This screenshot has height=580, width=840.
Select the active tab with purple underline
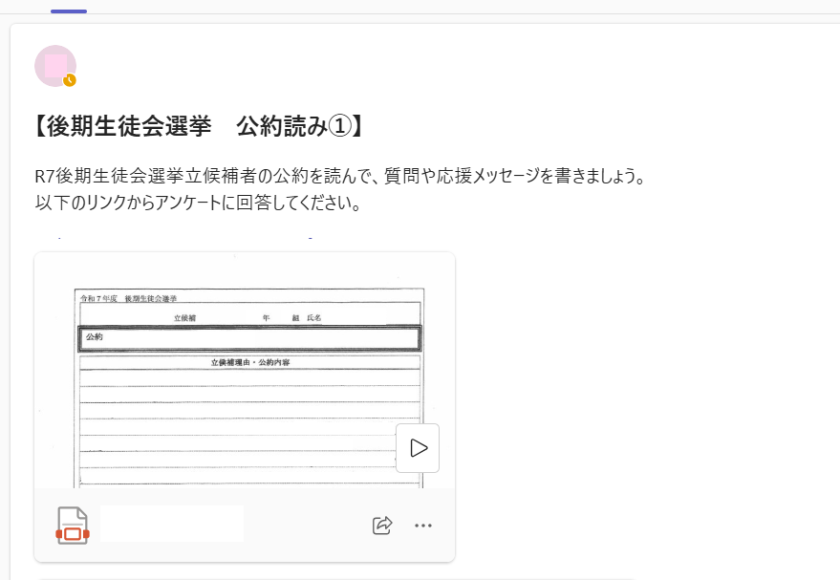point(68,10)
